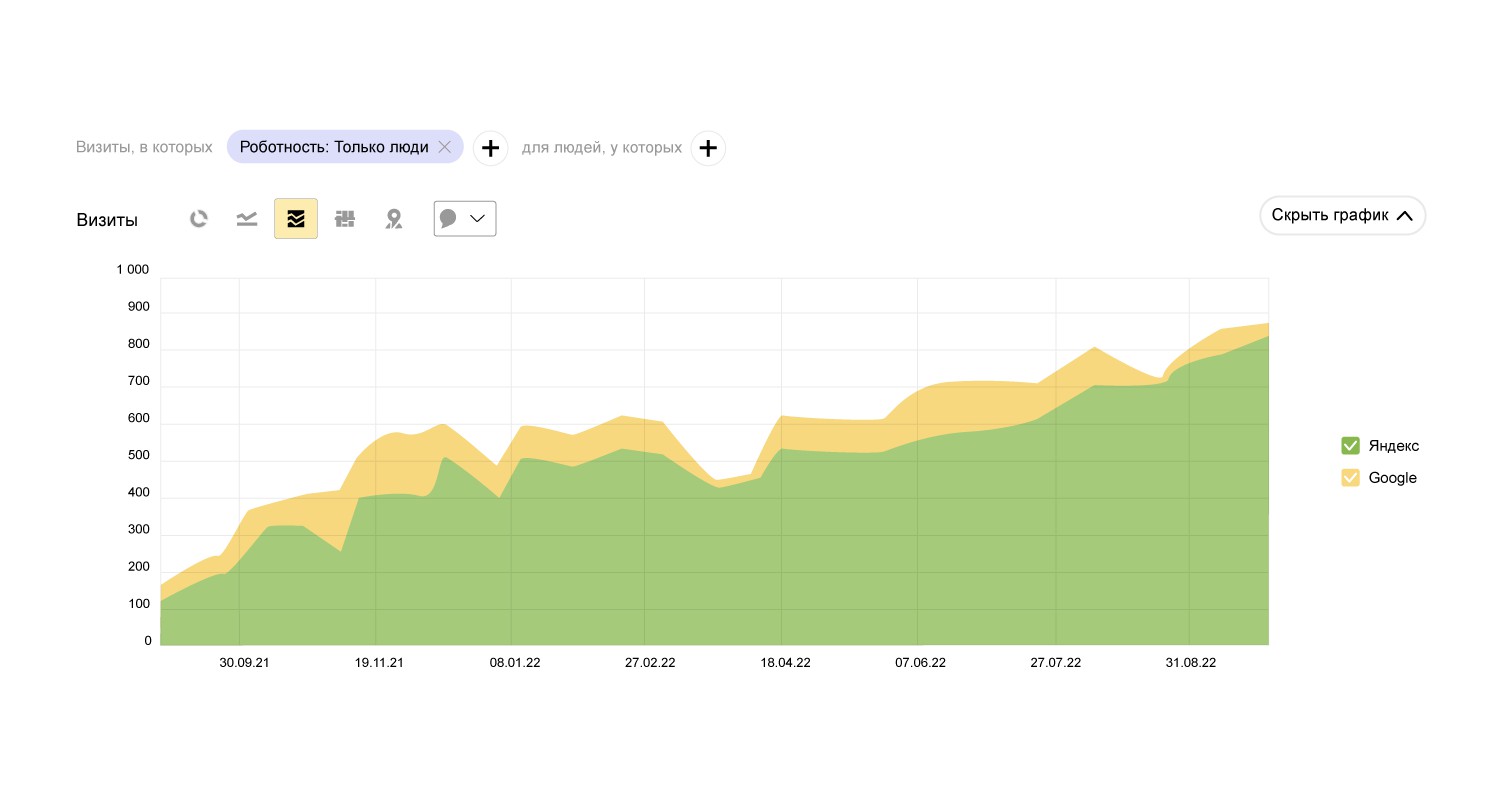Image resolution: width=1500 pixels, height=800 pixels.
Task: Add a visit condition with plus after 'Роботность'
Action: (x=490, y=148)
